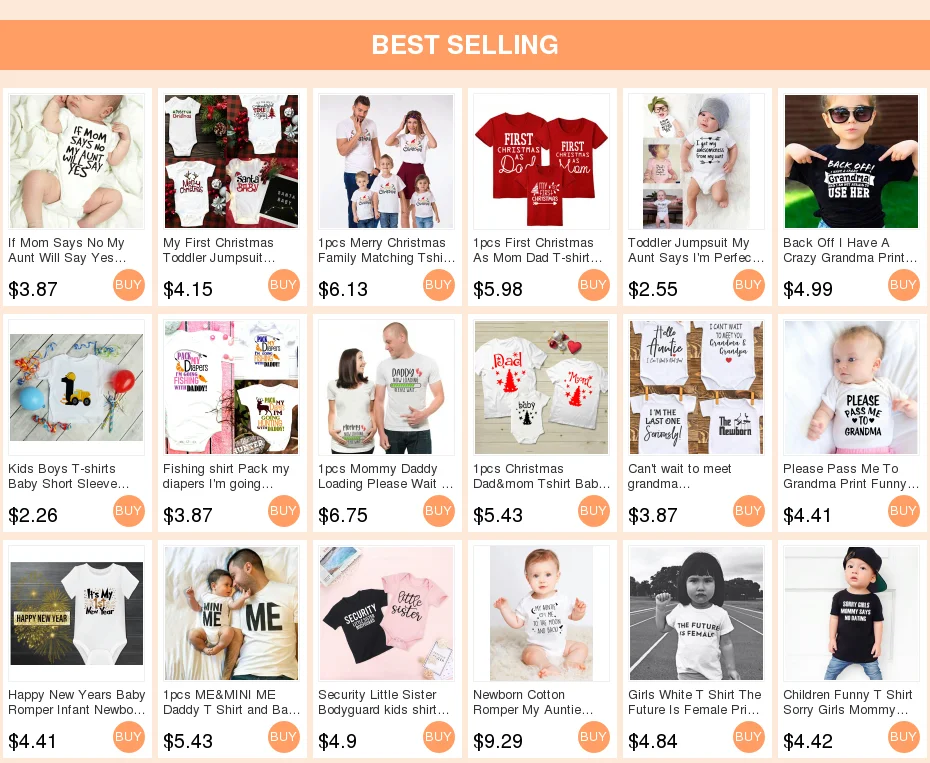Buy the $2.55 Toddler Jumpsuit Aunt item
This screenshot has width=930, height=763.
point(749,285)
